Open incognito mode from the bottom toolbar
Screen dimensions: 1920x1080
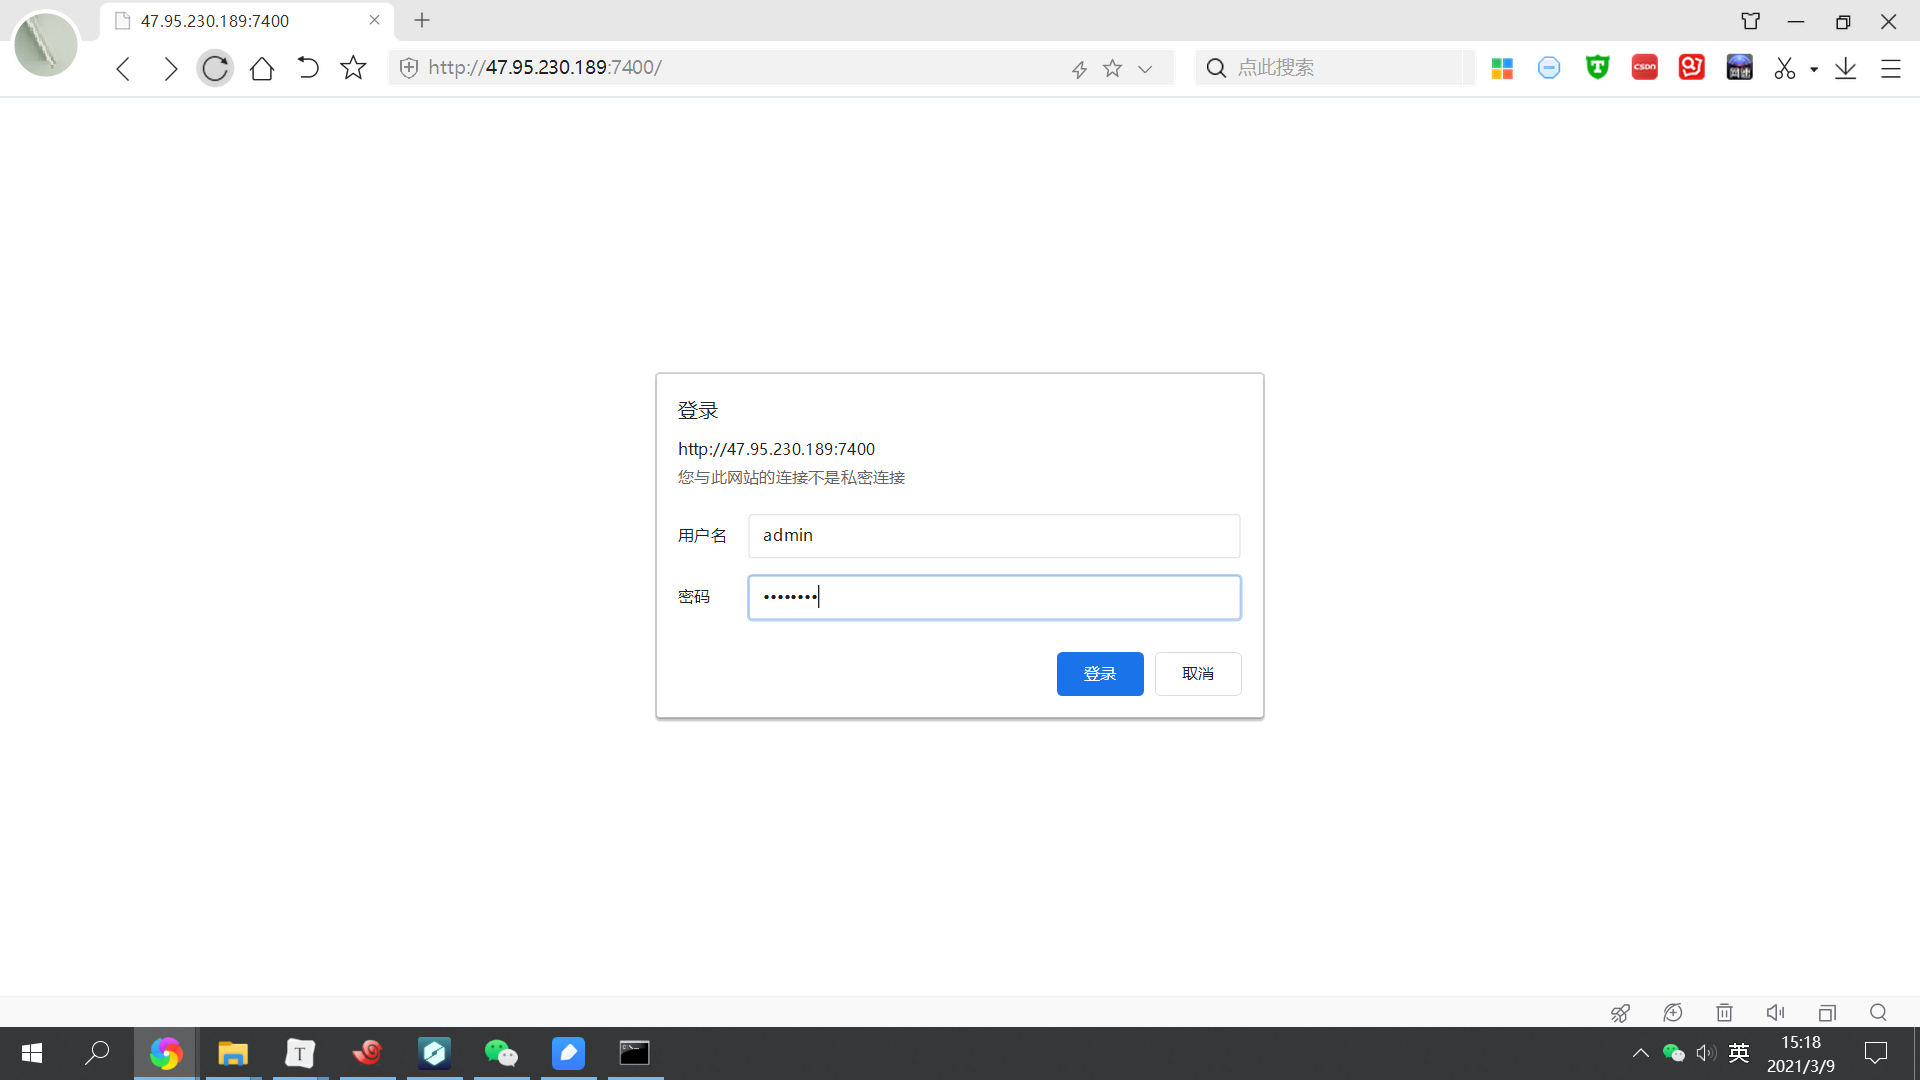pyautogui.click(x=1673, y=1013)
